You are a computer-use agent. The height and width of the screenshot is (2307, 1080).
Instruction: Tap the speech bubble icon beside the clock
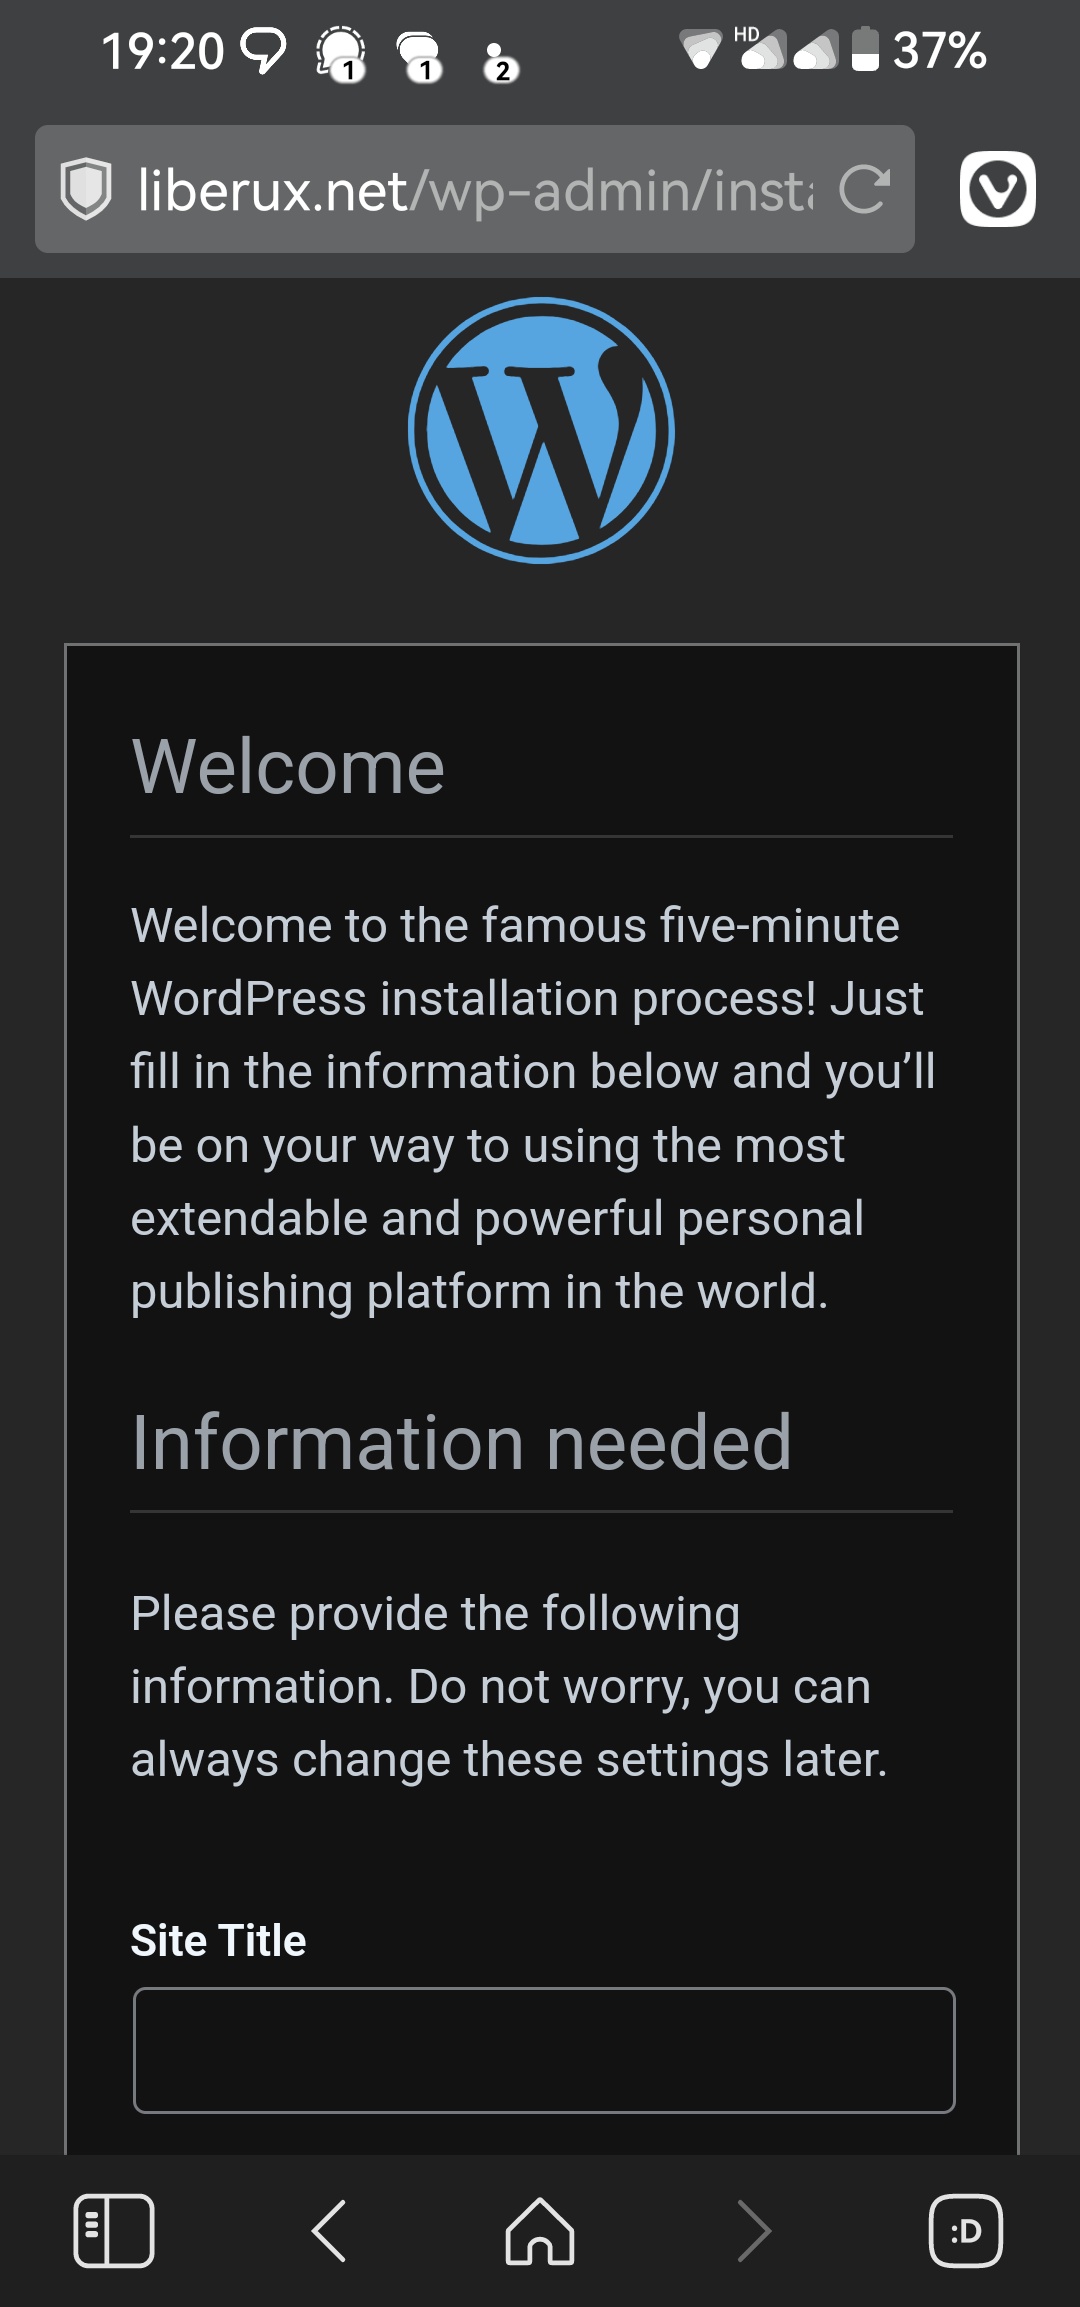pyautogui.click(x=263, y=50)
